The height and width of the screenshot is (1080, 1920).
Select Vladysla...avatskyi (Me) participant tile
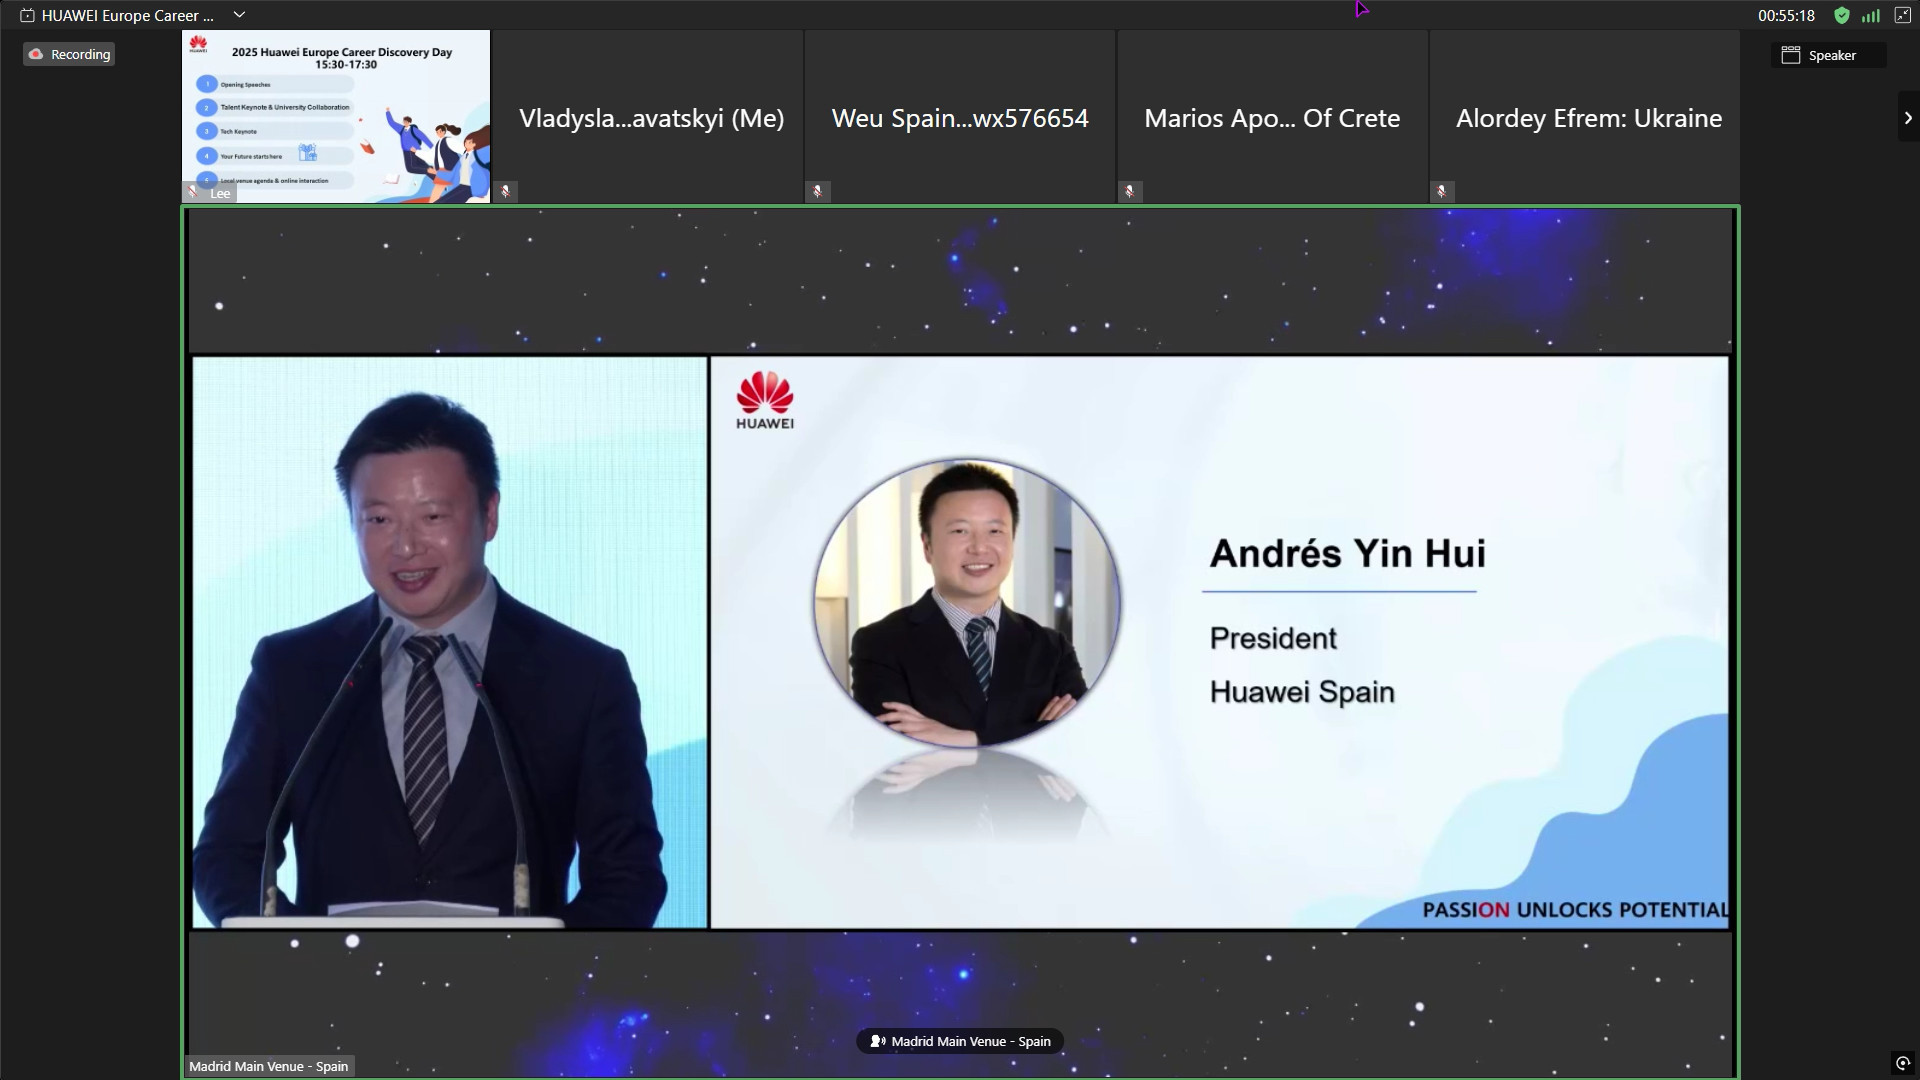[x=649, y=117]
